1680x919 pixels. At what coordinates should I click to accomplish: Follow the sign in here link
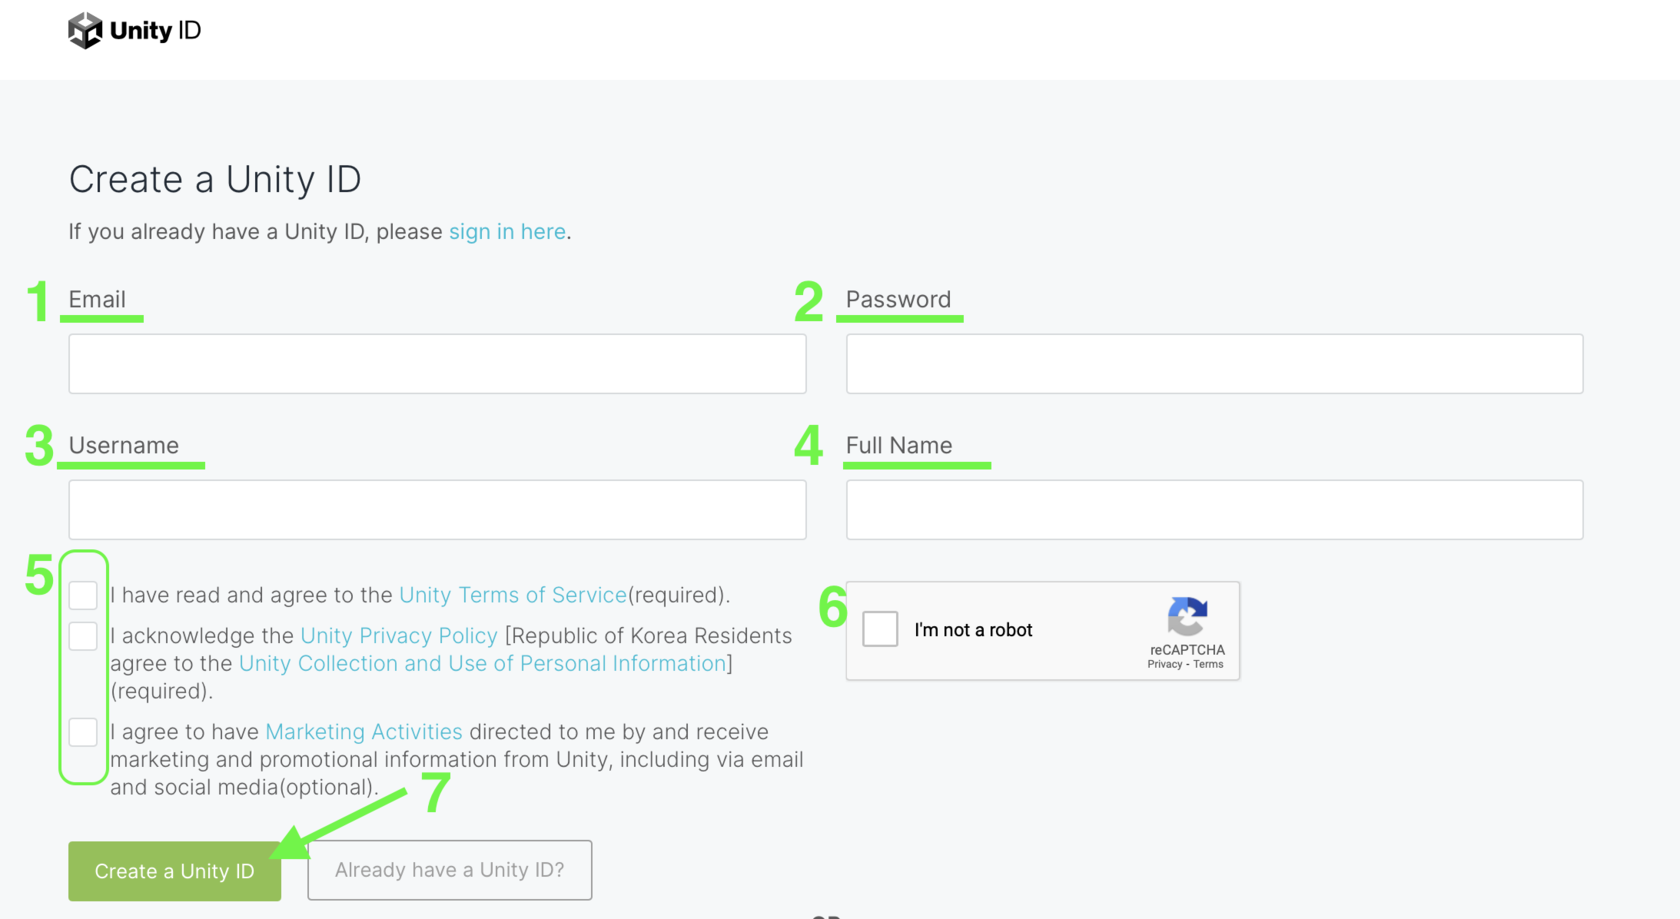(507, 232)
